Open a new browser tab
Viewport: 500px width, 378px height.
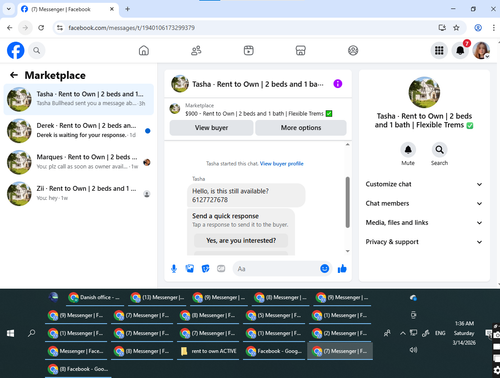(127, 9)
